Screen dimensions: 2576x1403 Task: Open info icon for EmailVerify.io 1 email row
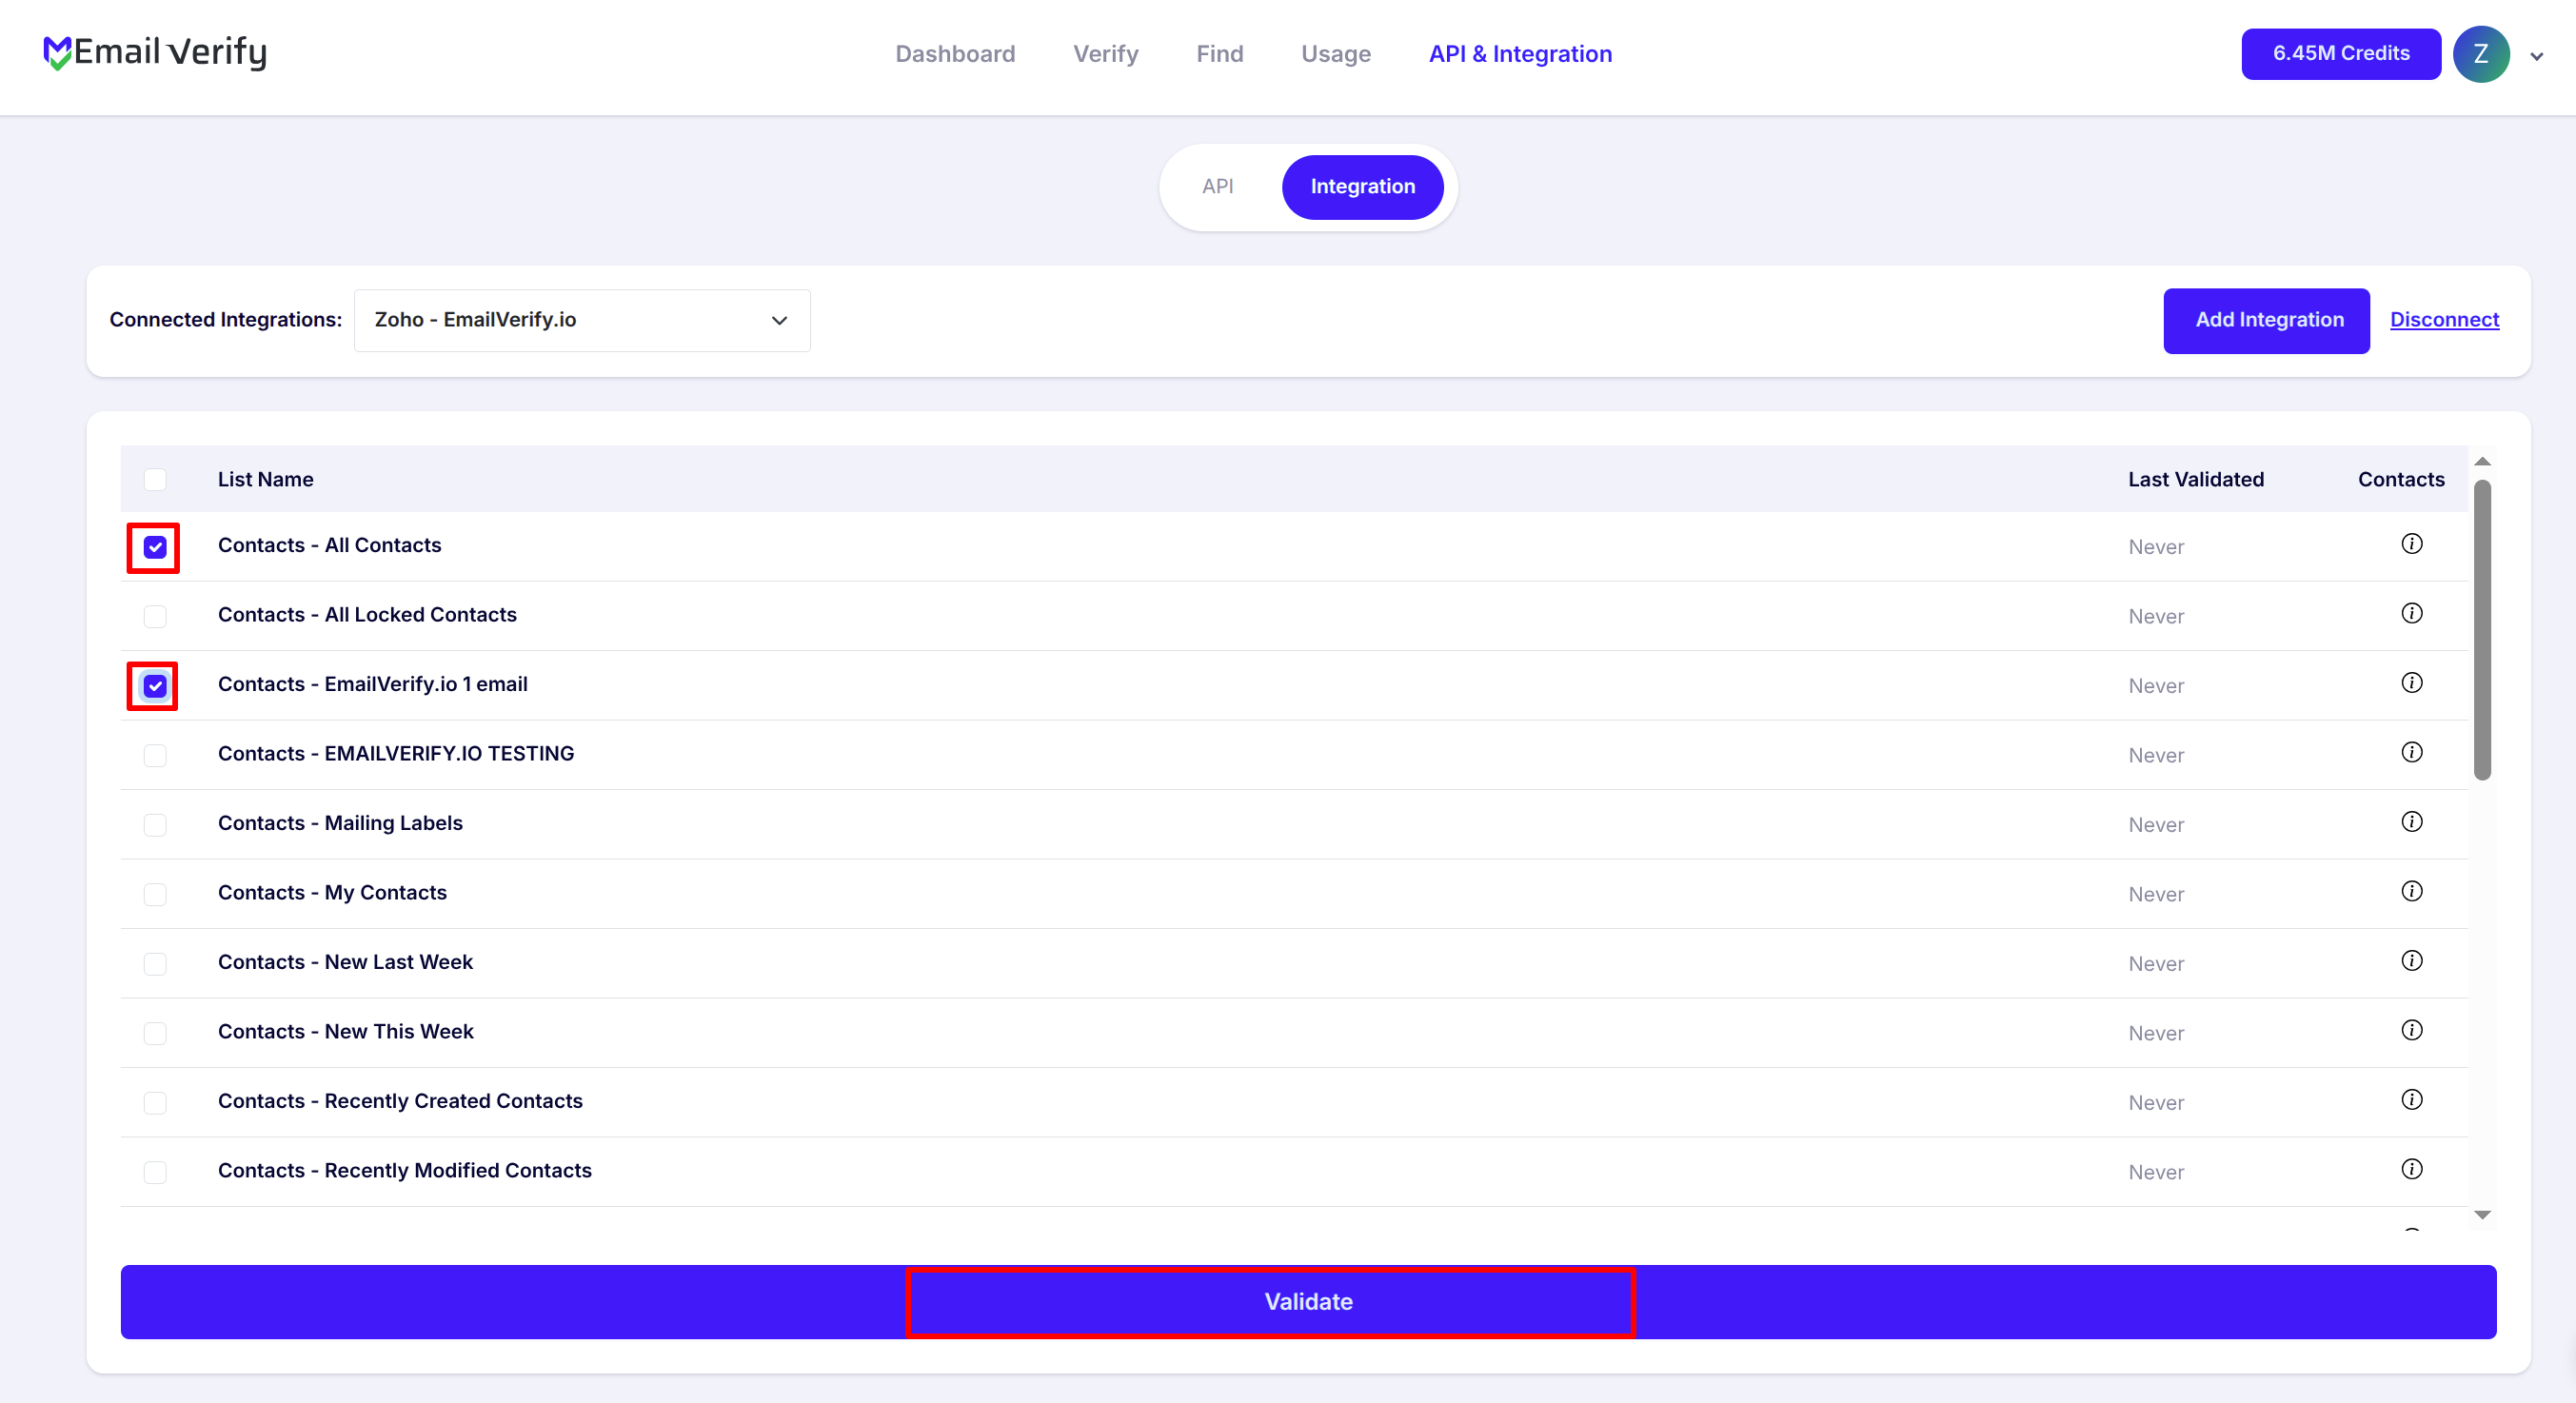point(2412,683)
